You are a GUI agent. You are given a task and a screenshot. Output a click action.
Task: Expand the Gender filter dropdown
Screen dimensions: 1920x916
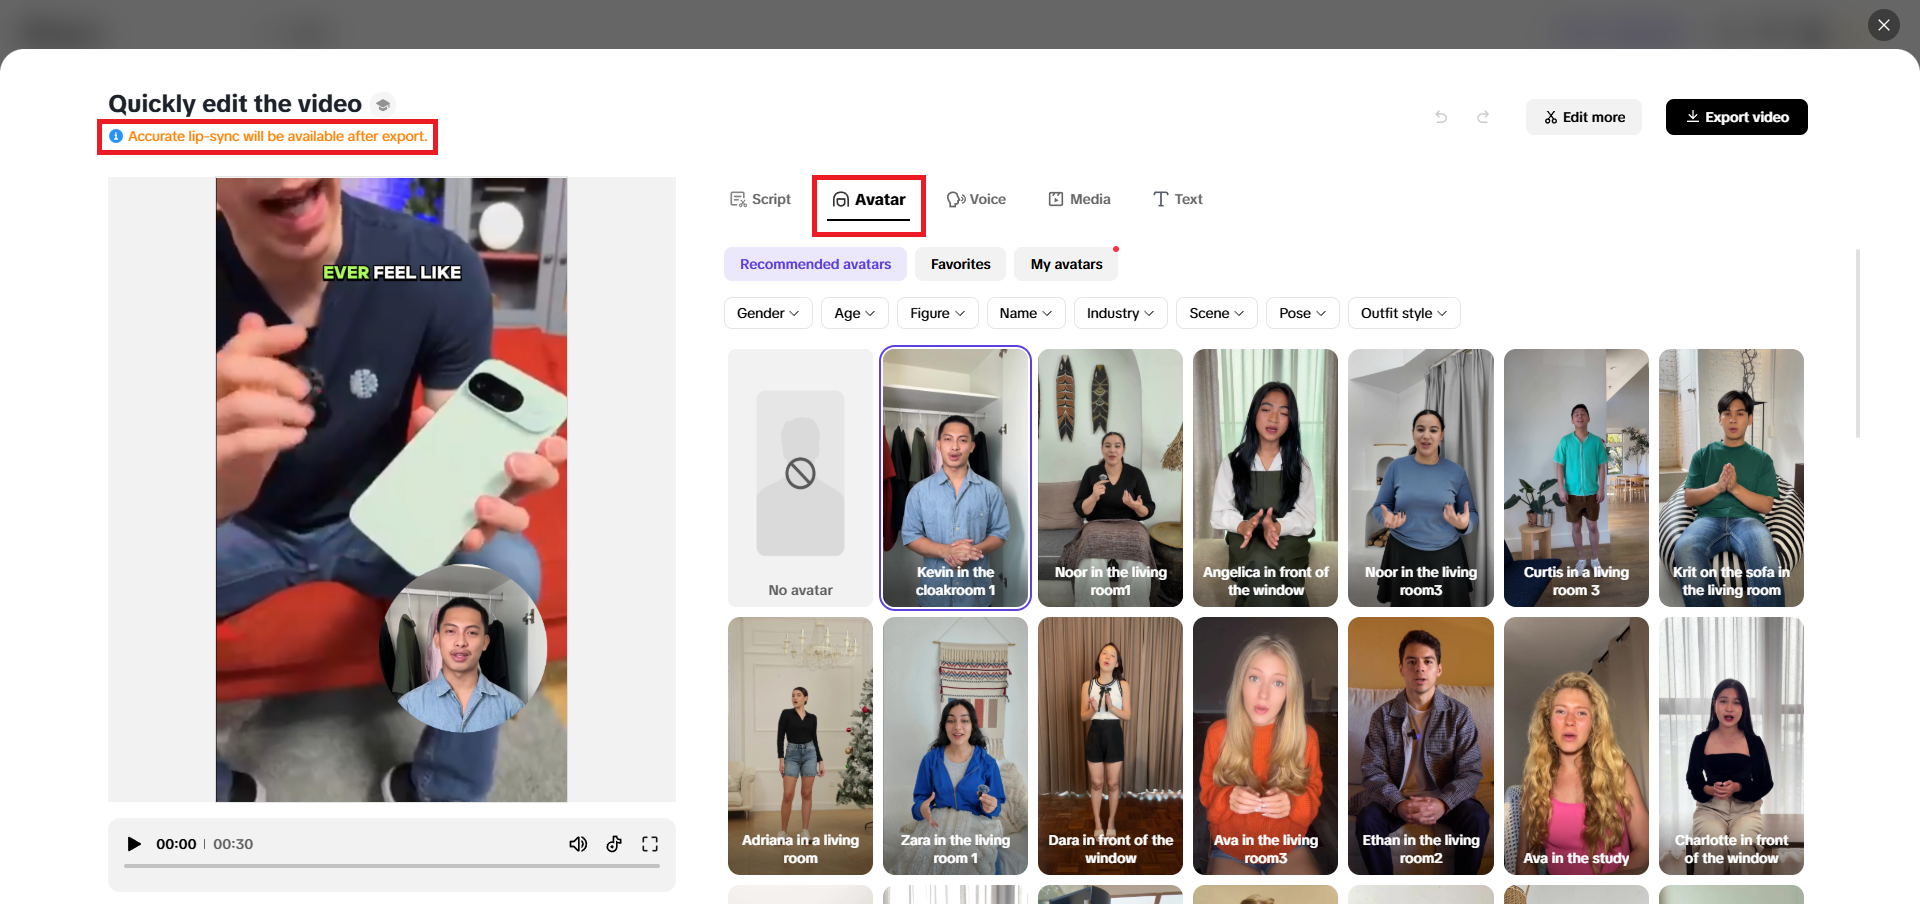[767, 313]
